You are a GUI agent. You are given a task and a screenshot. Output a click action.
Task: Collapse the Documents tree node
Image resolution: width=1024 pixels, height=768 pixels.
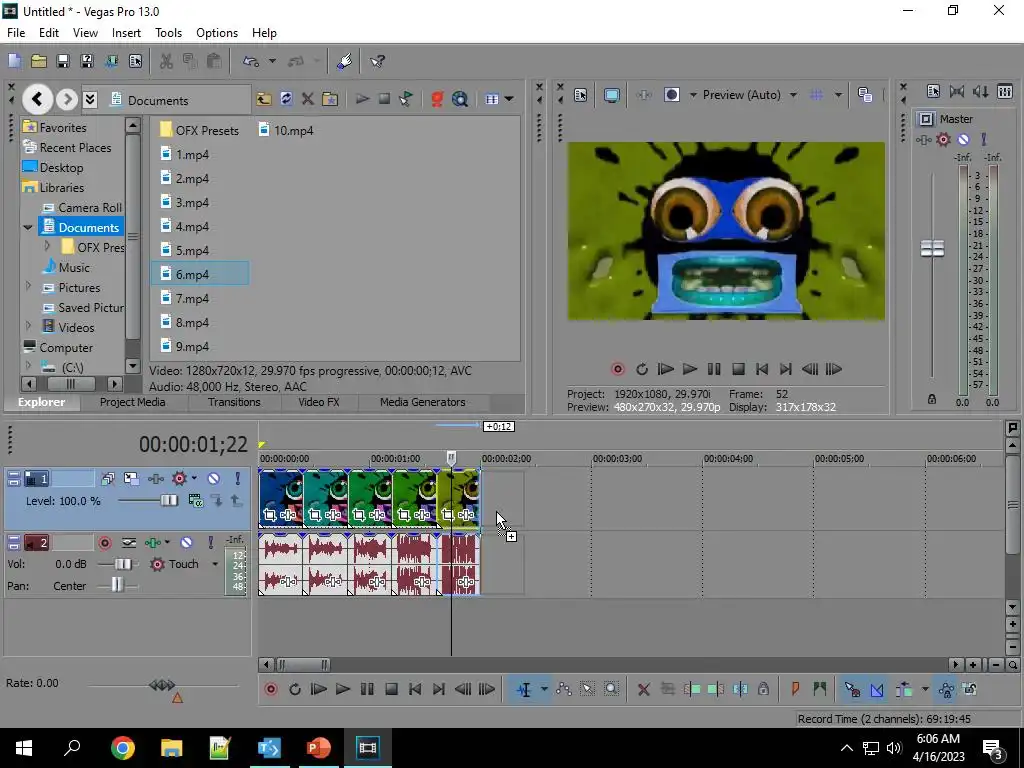pyautogui.click(x=27, y=227)
